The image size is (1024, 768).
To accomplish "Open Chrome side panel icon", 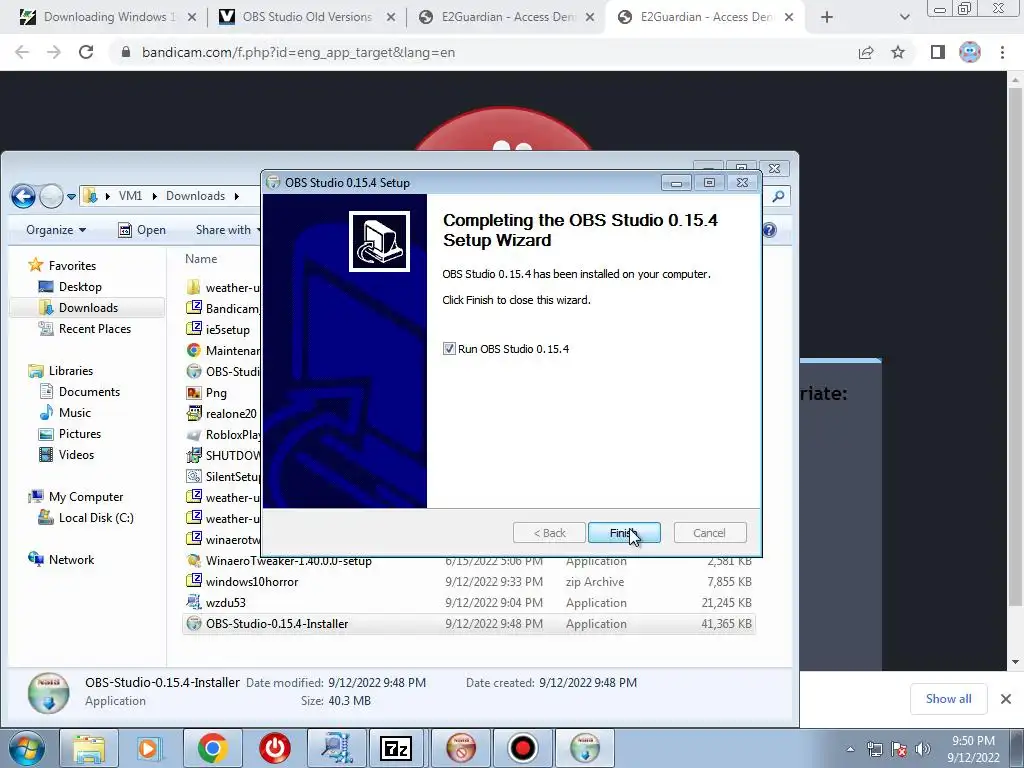I will [938, 52].
